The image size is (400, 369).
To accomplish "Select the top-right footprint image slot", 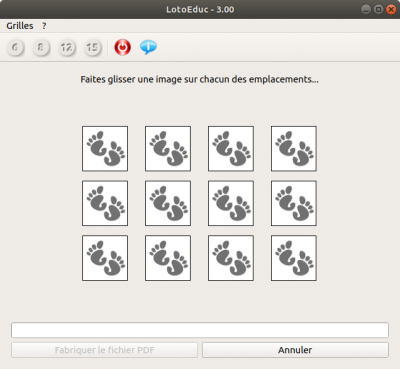I will coord(294,149).
